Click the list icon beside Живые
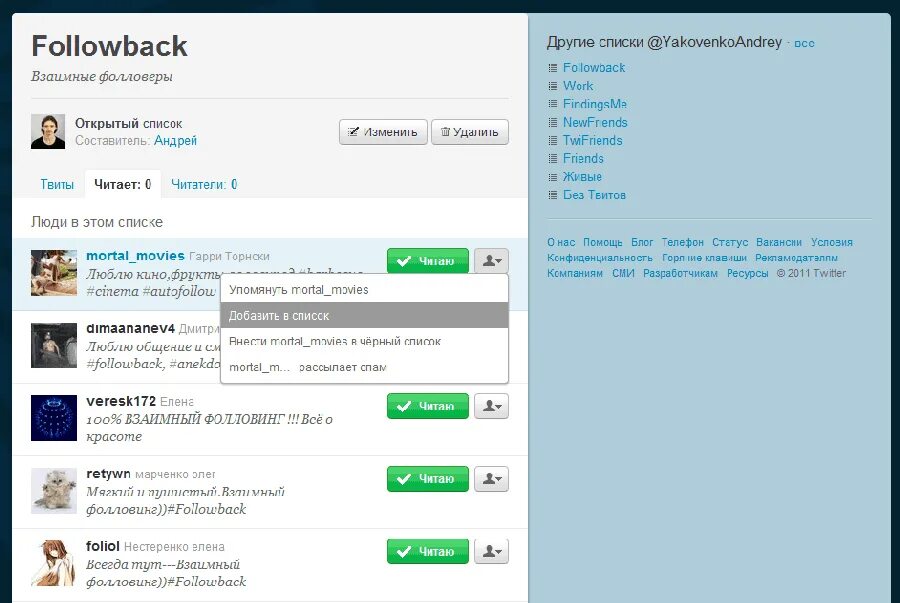 [553, 177]
